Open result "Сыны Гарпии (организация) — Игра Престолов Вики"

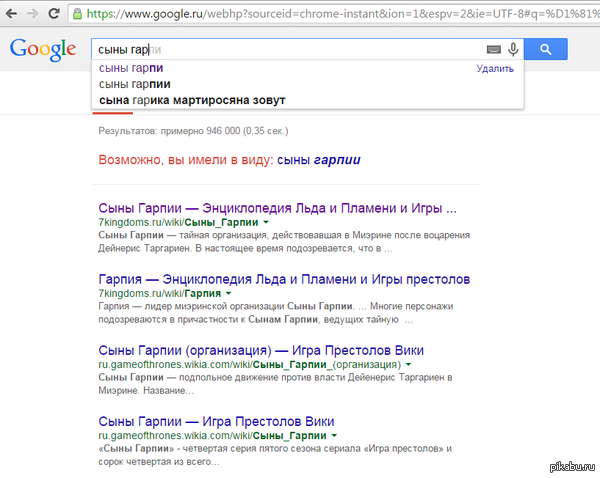point(261,350)
